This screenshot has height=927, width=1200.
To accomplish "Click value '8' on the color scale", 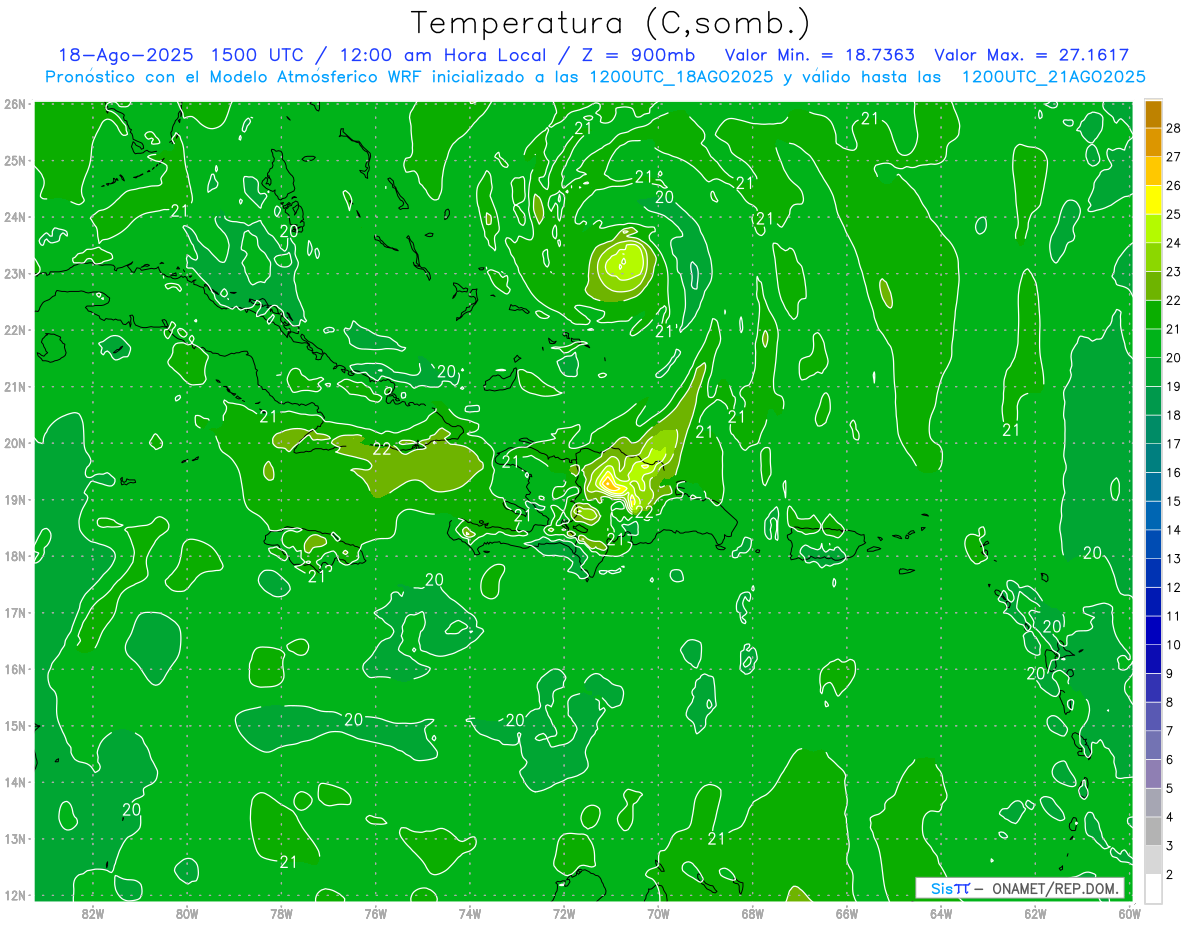I will pos(1170,702).
